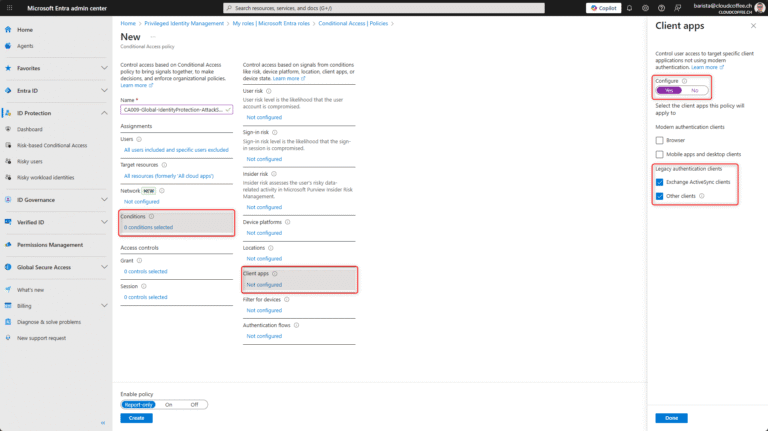768x431 pixels.
Task: Click the Done button
Action: coord(670,418)
